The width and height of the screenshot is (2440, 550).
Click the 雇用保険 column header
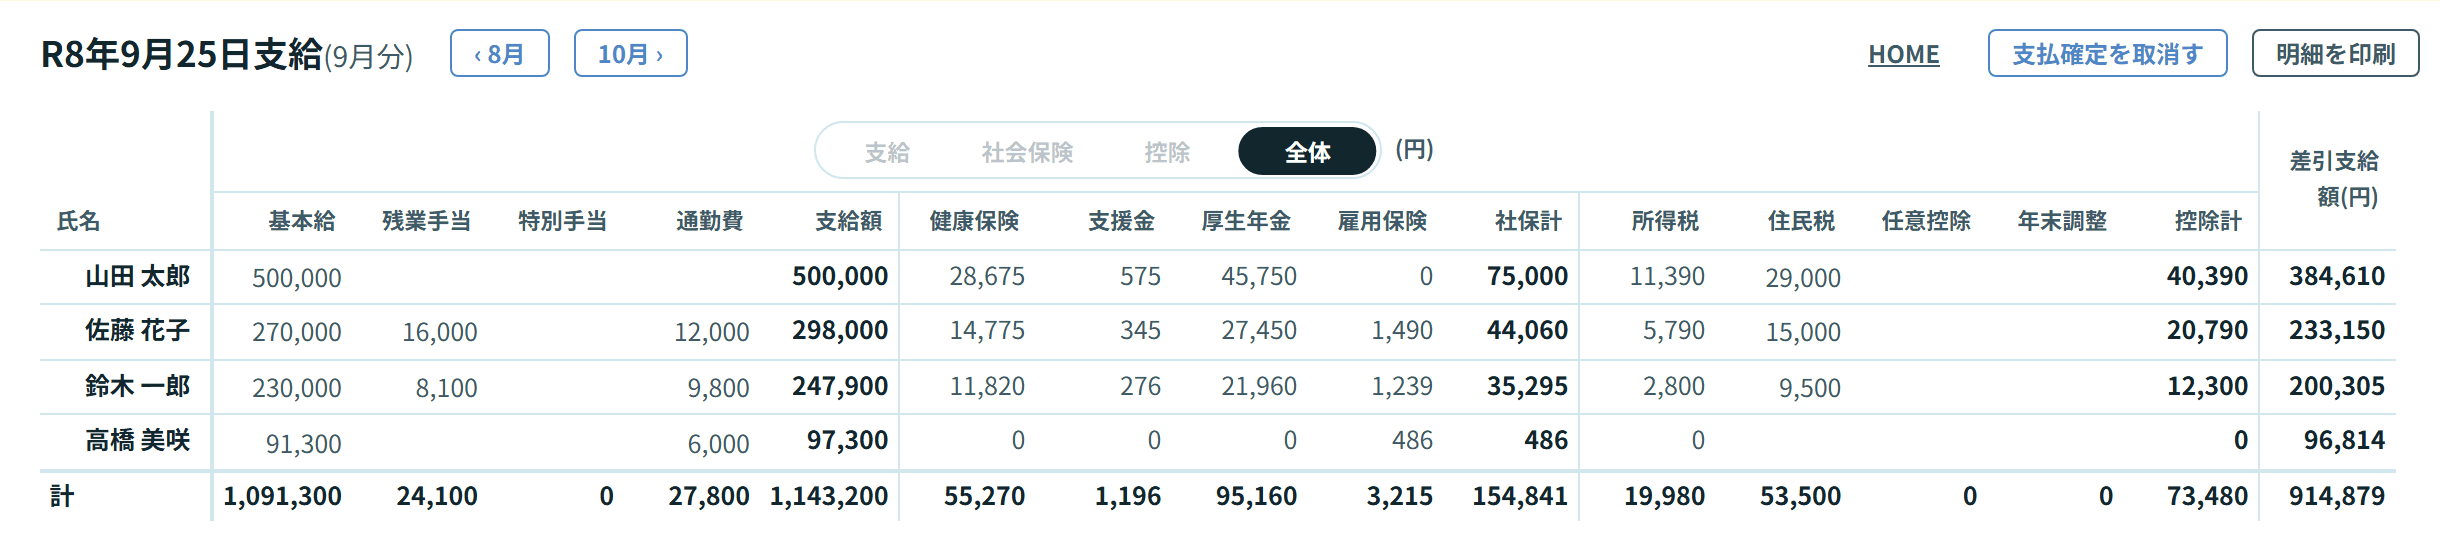coord(1383,221)
